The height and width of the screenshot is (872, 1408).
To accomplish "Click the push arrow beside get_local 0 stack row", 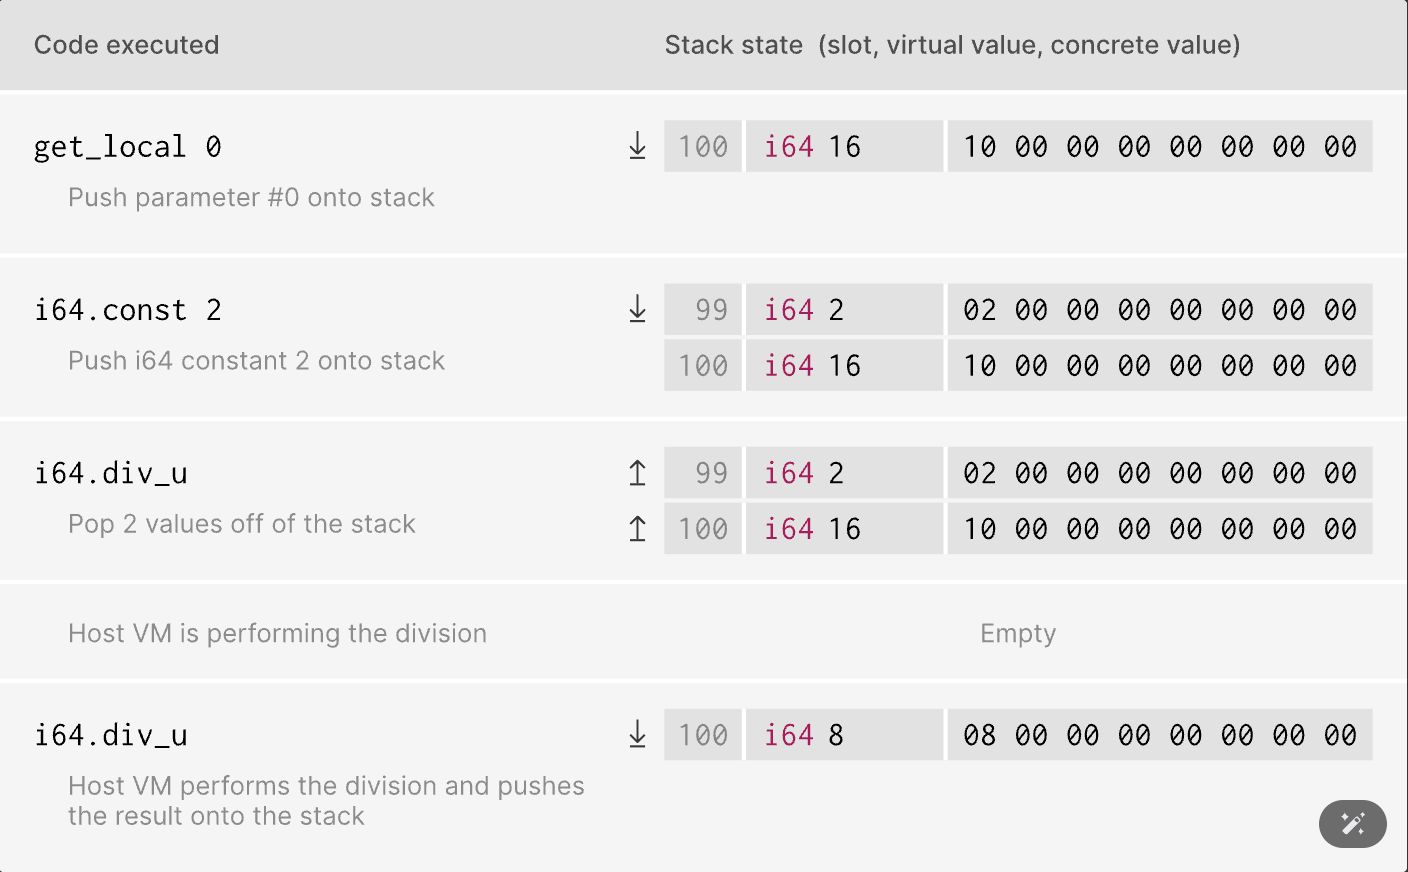I will [637, 146].
